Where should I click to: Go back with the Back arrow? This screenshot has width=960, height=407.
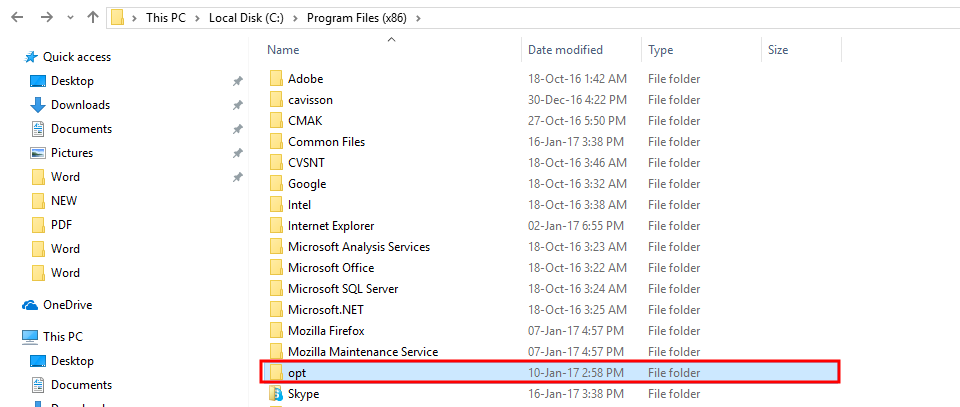17,18
